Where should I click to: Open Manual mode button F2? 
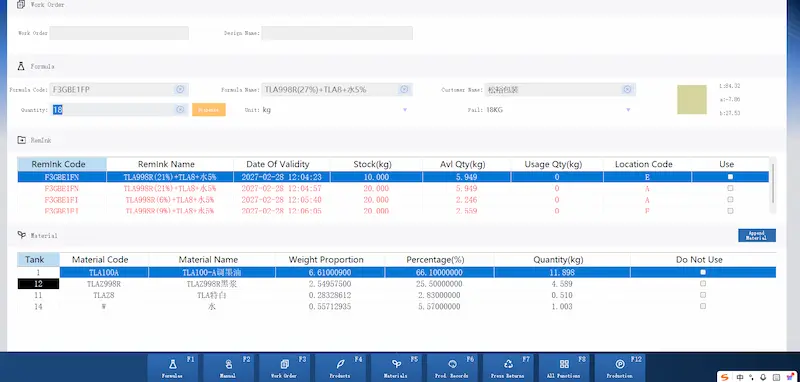point(228,367)
